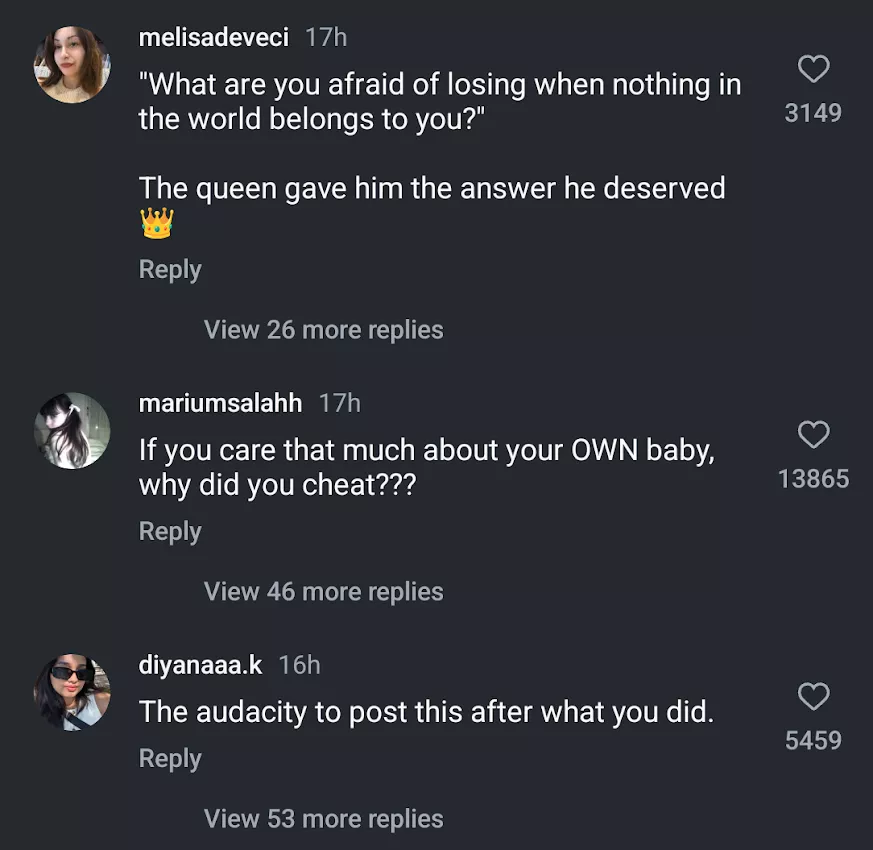873x850 pixels.
Task: Visit the melisadeveci username link
Action: (214, 38)
